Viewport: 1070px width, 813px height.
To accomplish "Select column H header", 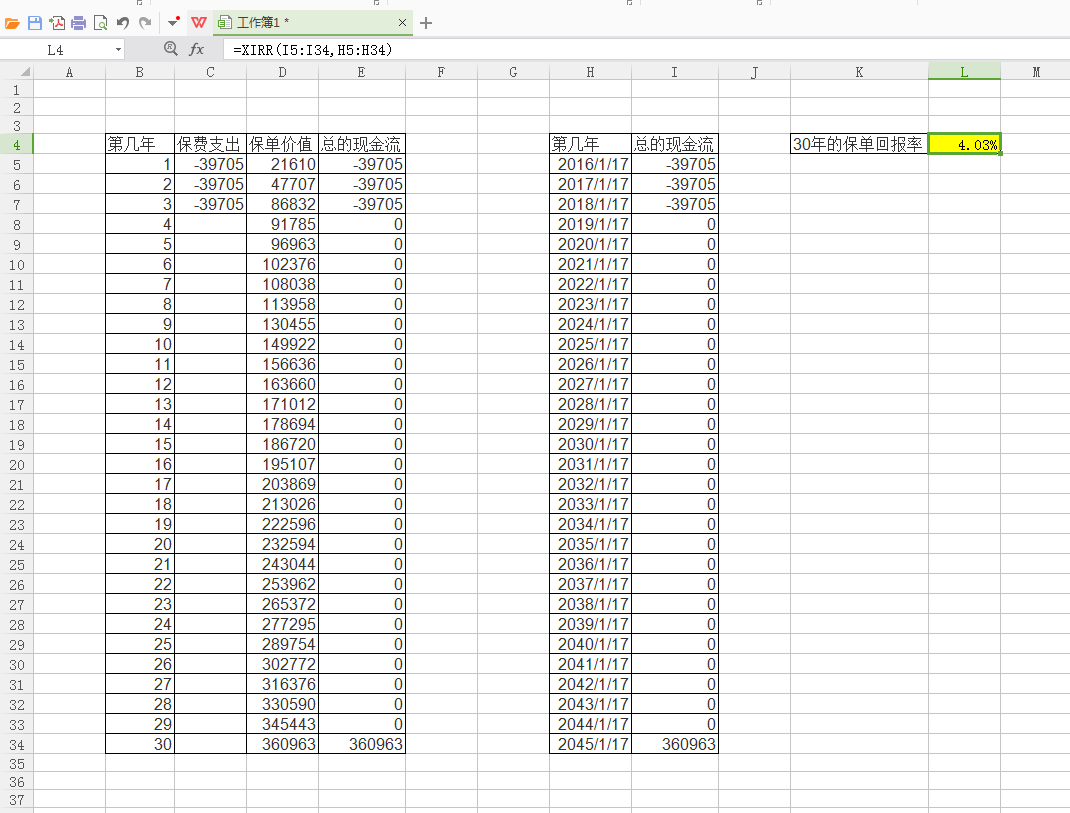I will tap(590, 72).
